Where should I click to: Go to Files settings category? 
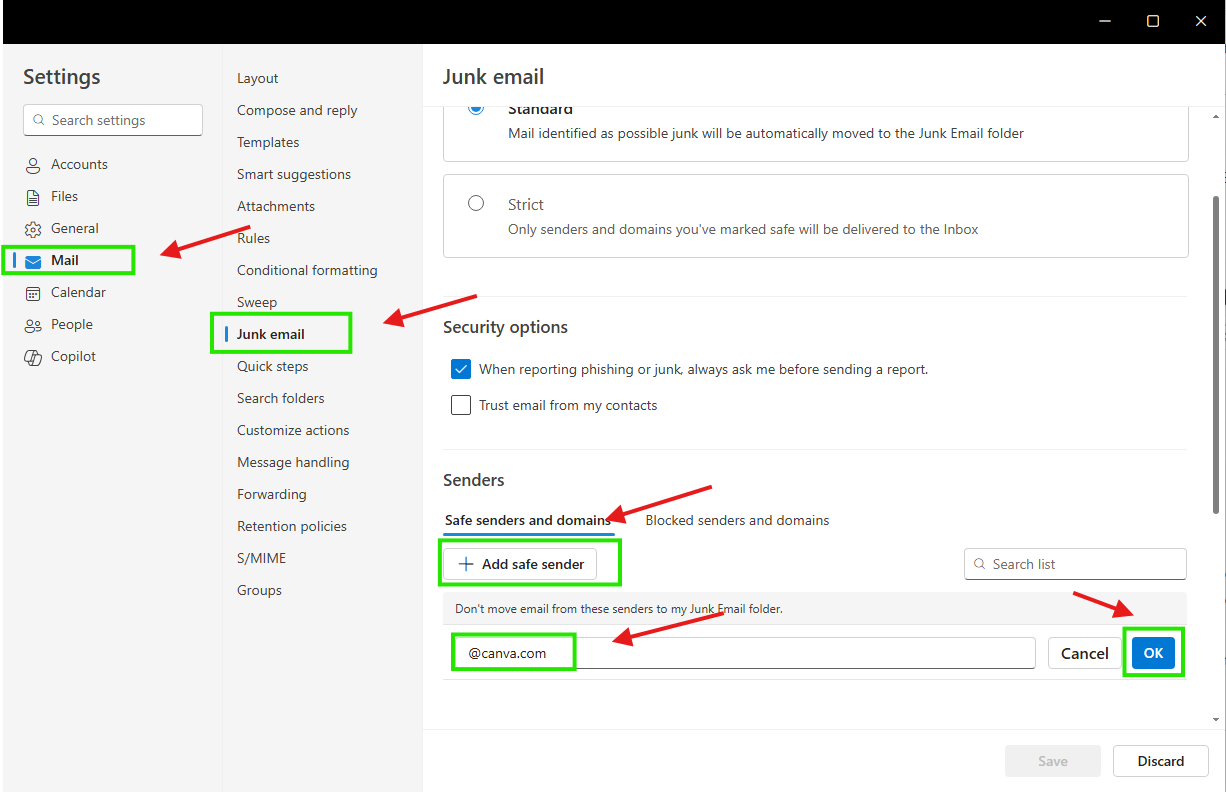64,196
